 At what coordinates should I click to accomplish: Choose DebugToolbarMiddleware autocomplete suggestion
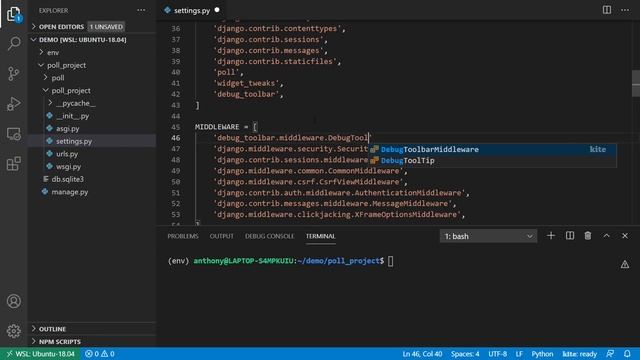[492, 149]
